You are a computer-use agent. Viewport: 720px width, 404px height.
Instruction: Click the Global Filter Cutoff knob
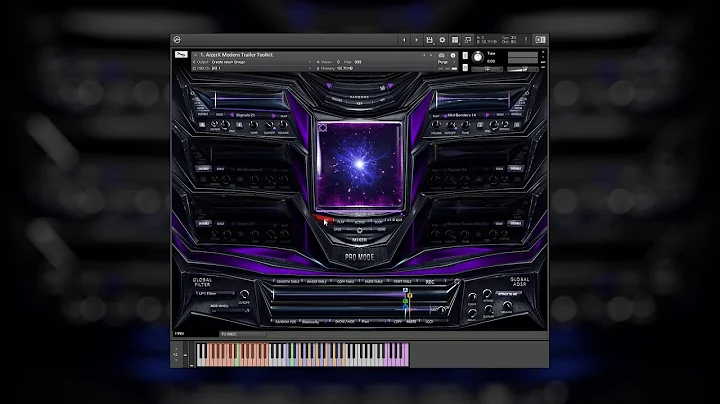pos(244,294)
